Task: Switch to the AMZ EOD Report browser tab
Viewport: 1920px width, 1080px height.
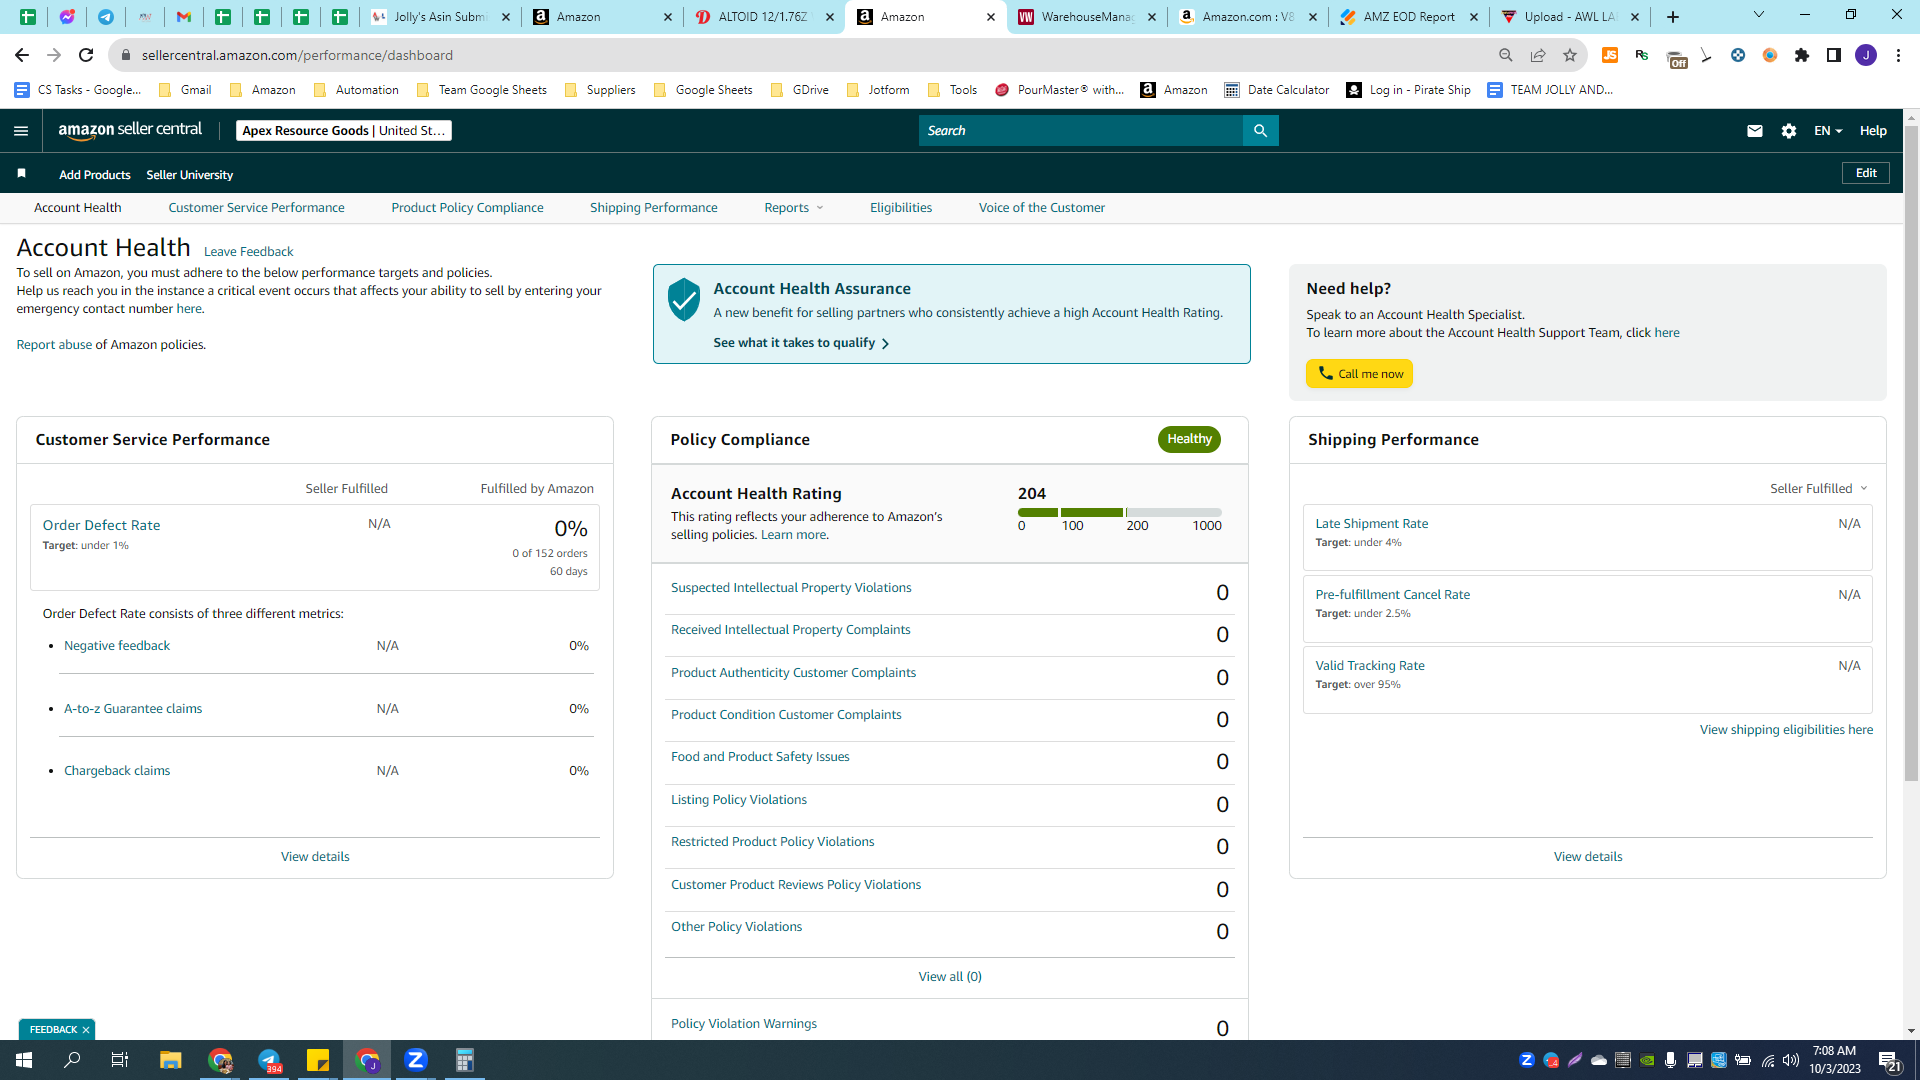Action: (1409, 17)
